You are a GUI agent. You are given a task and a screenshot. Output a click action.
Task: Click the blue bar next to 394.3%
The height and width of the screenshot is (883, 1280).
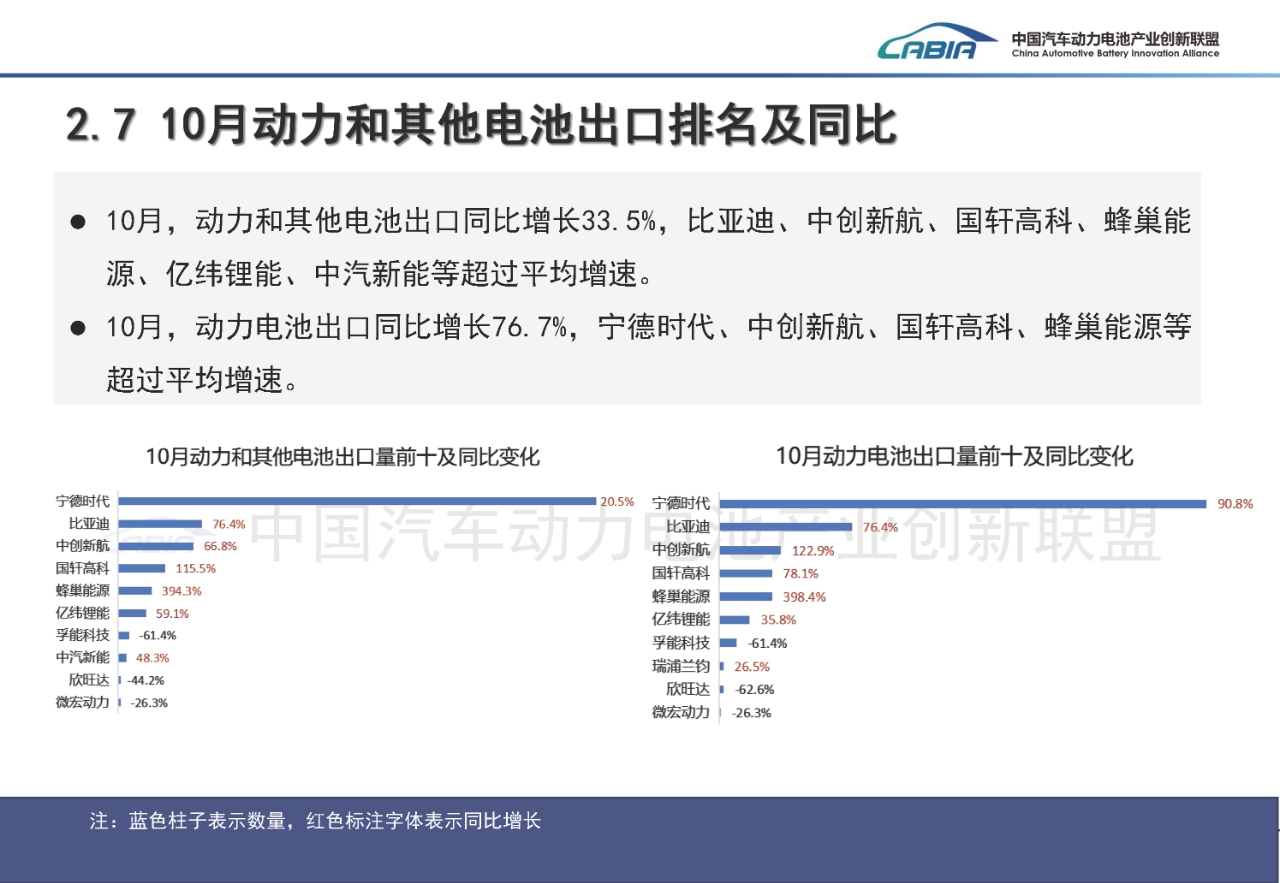(135, 591)
